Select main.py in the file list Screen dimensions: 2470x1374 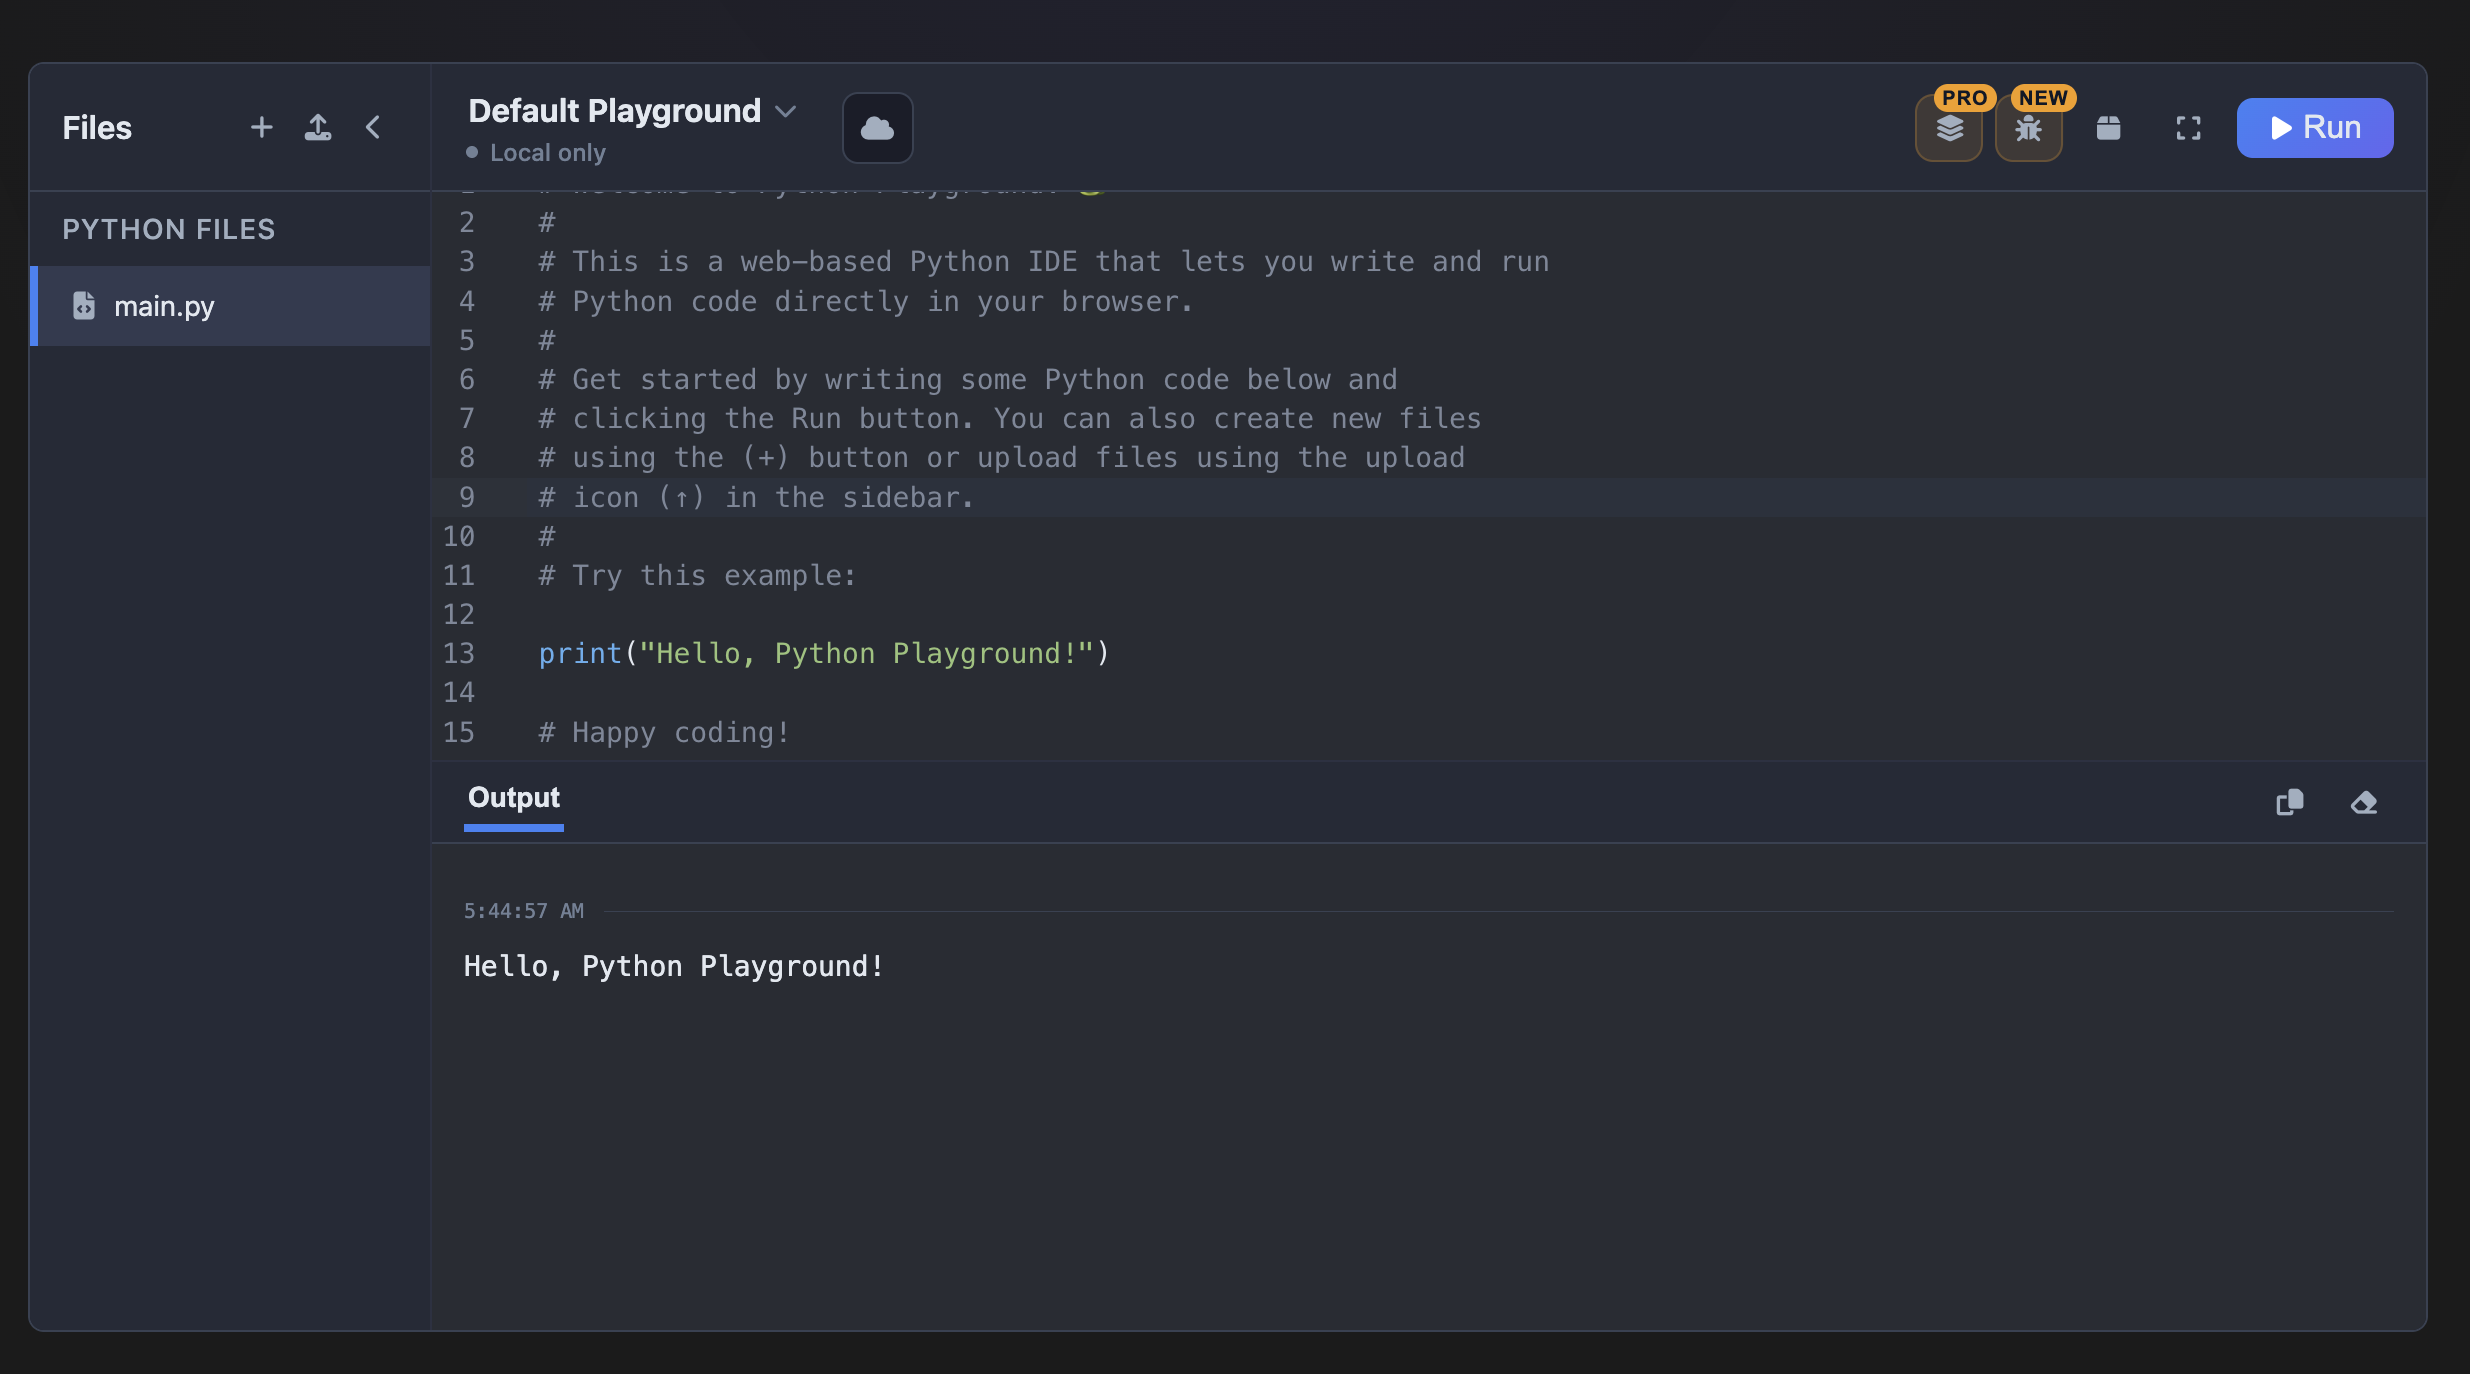click(231, 306)
